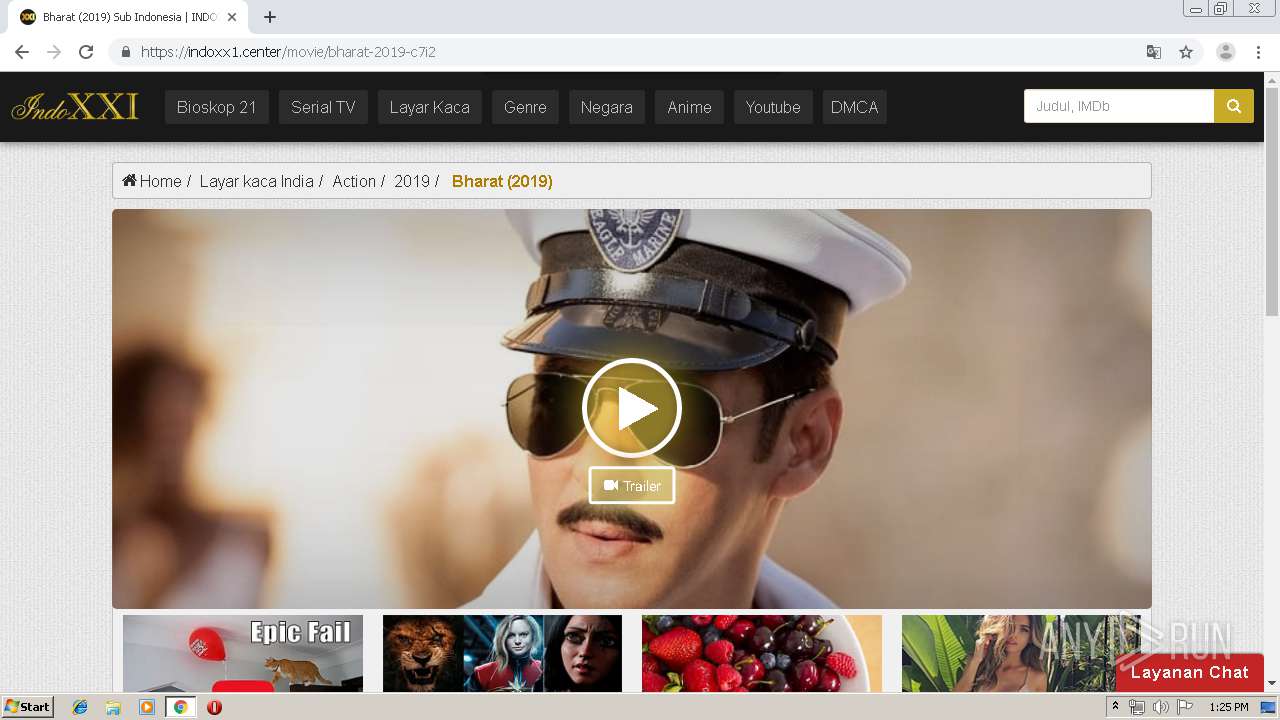This screenshot has height=720, width=1280.
Task: Click the browser back arrow
Action: 22,52
